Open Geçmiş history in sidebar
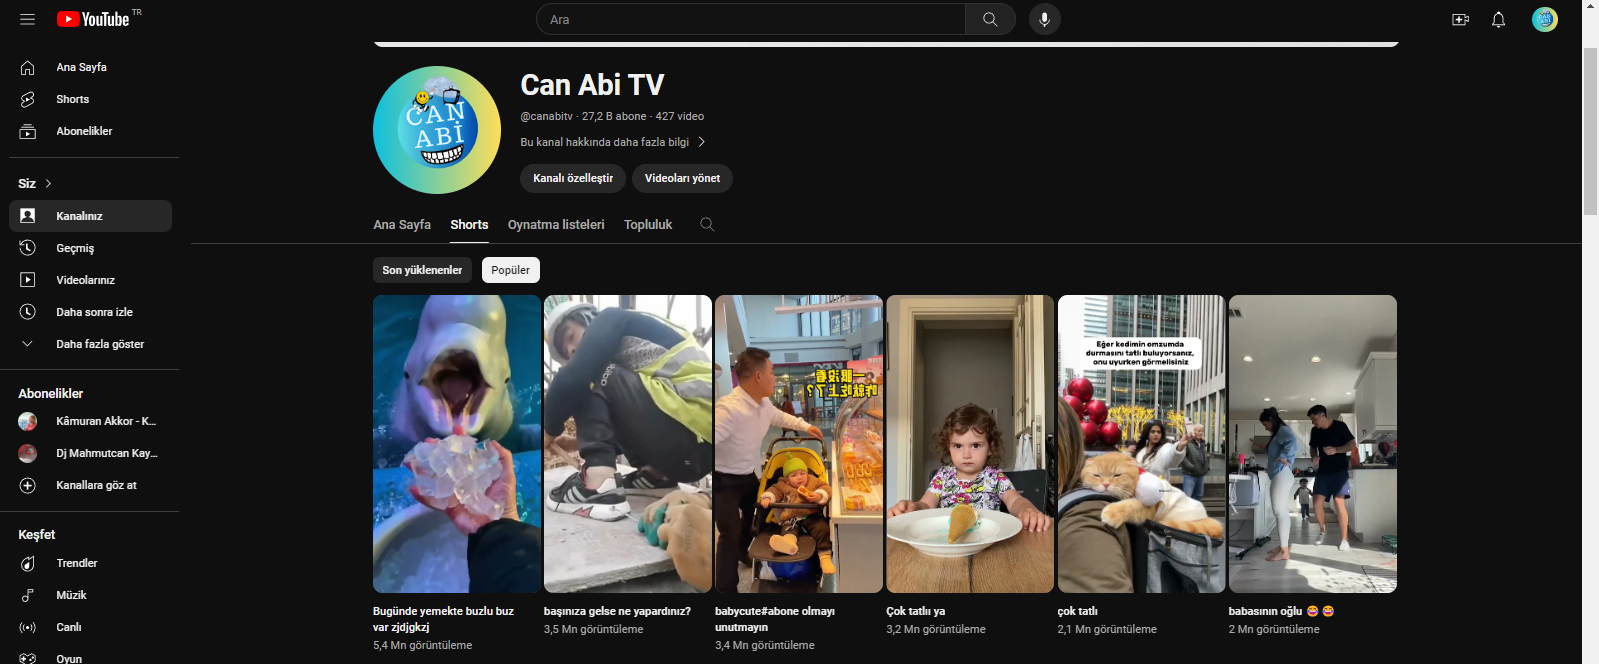Viewport: 1599px width, 664px height. [90, 248]
